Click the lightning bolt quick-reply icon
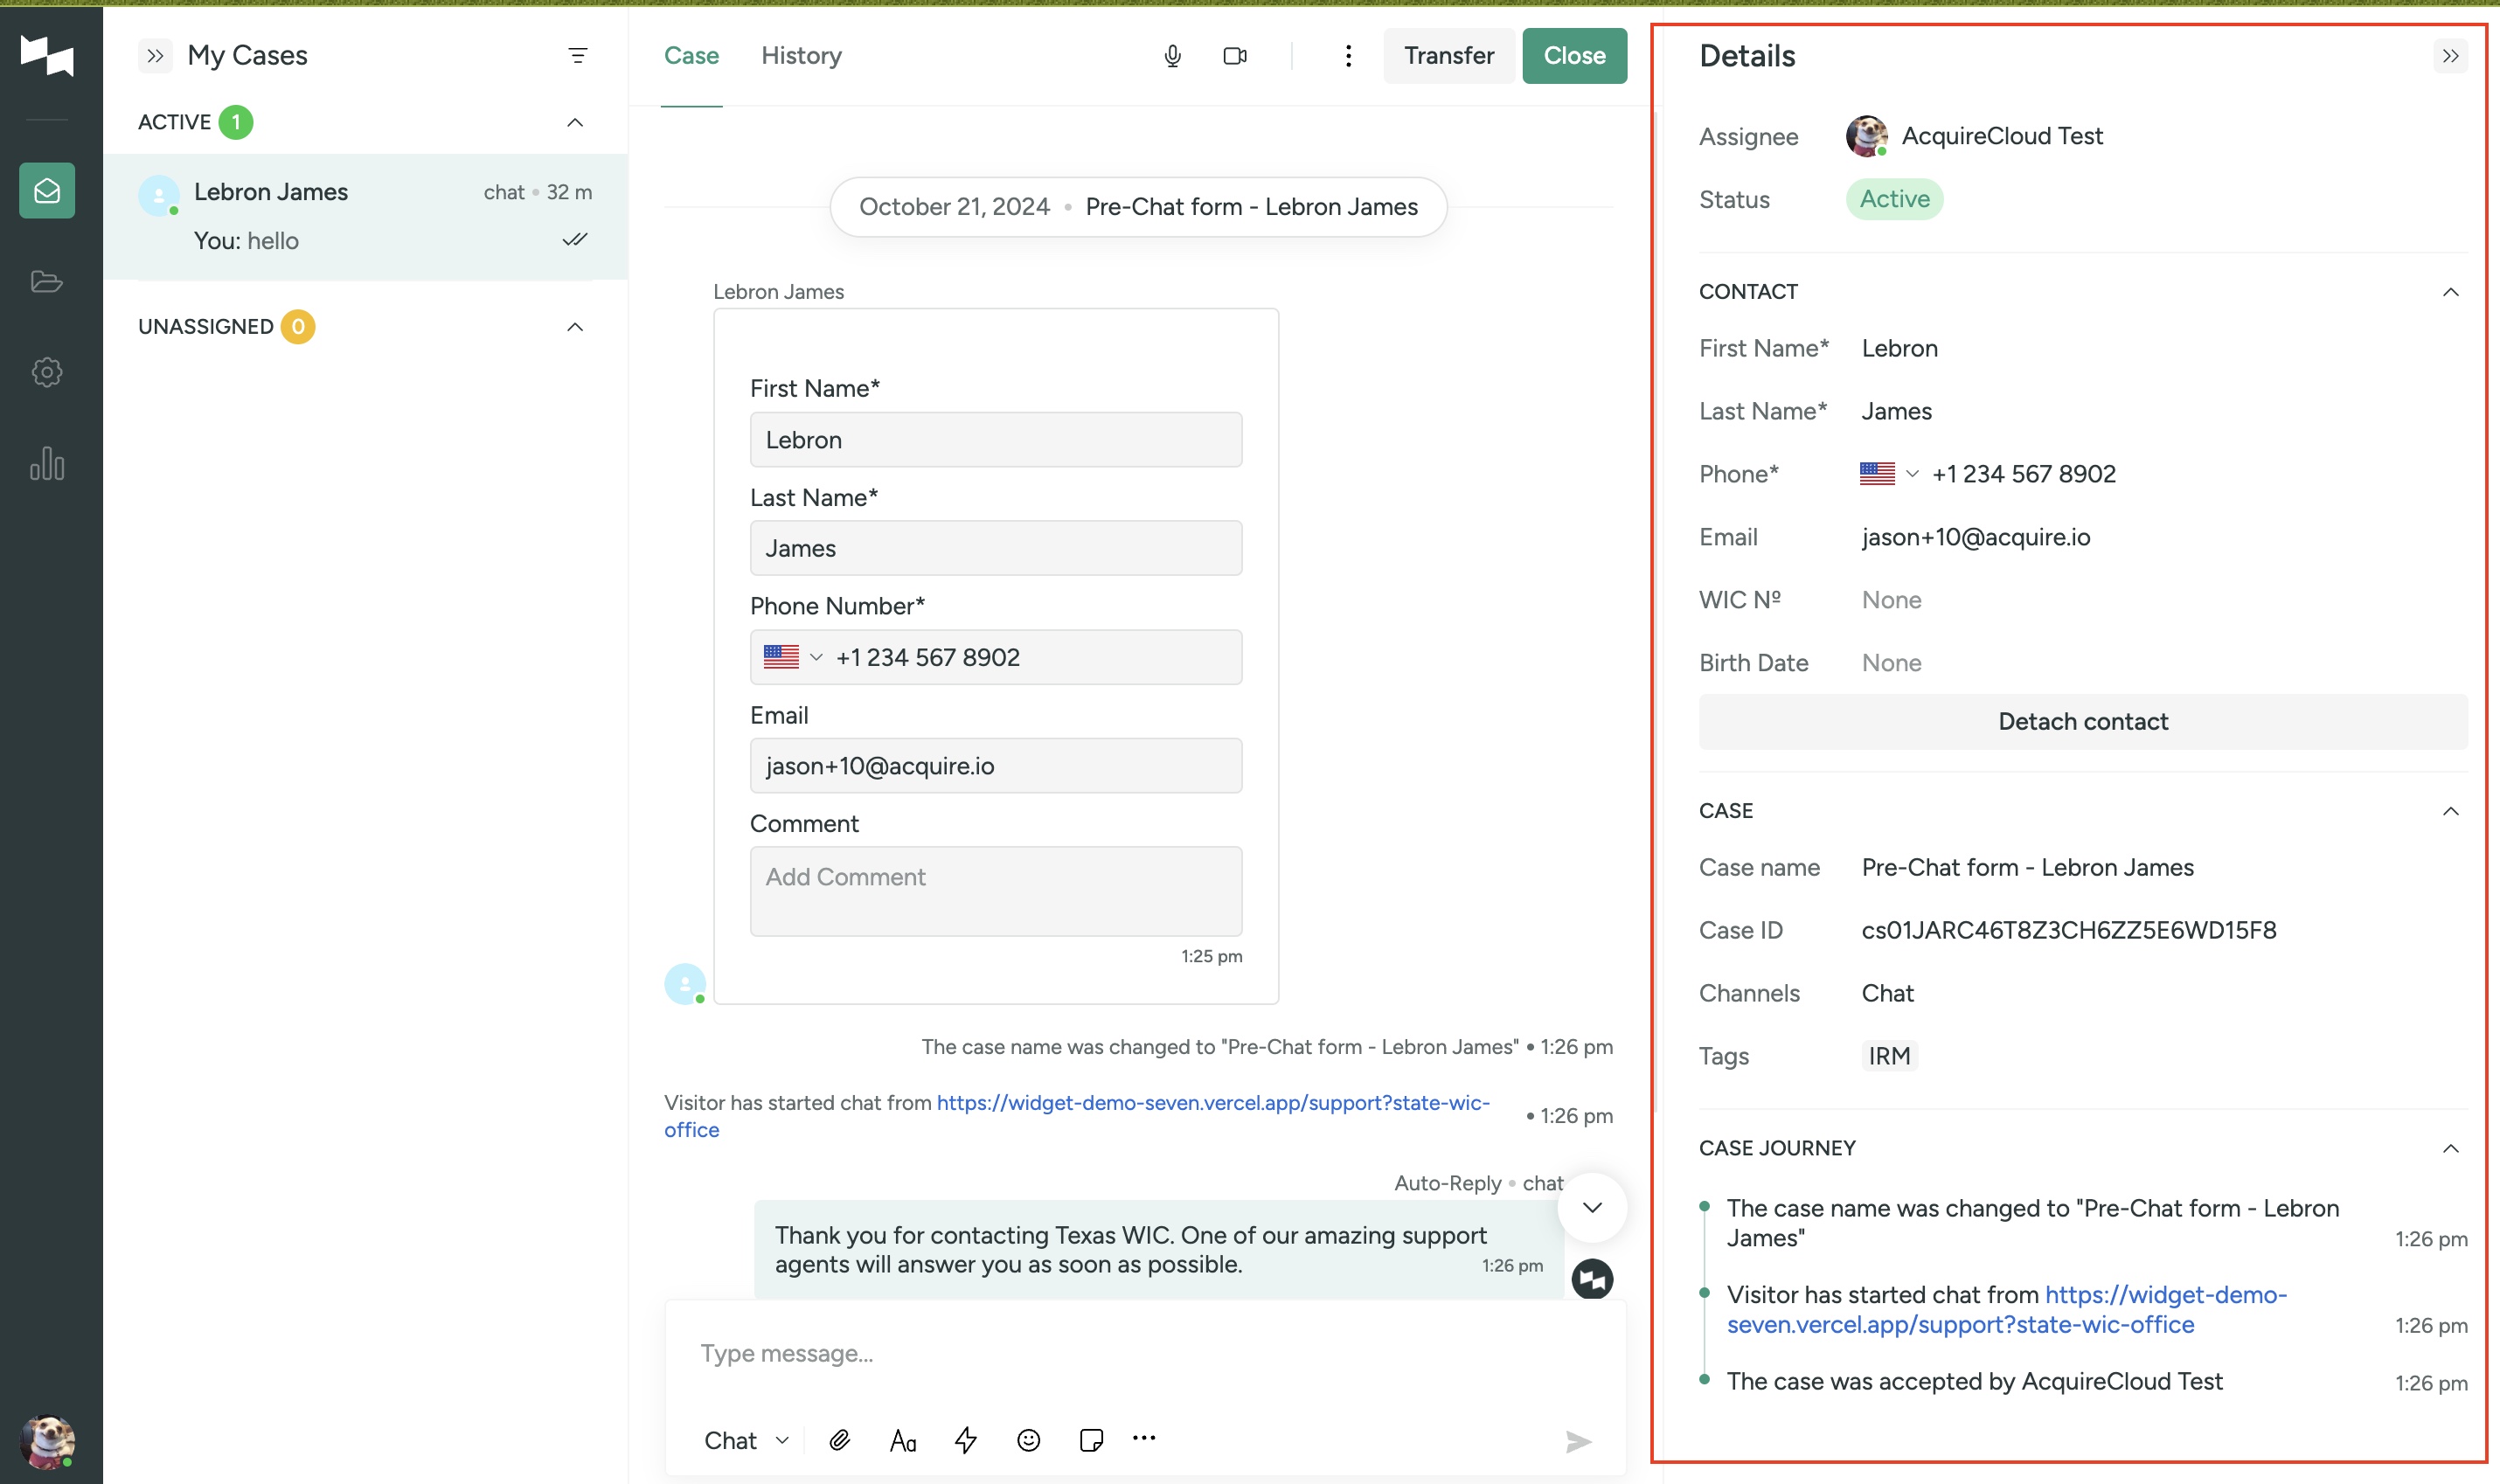 [x=967, y=1438]
